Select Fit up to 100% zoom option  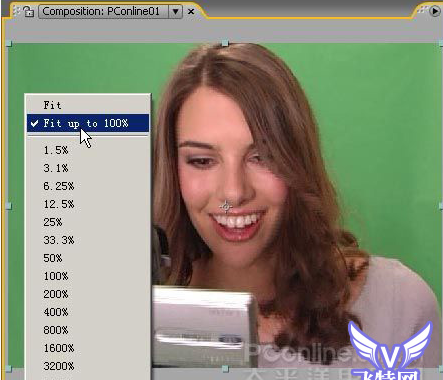pyautogui.click(x=88, y=123)
